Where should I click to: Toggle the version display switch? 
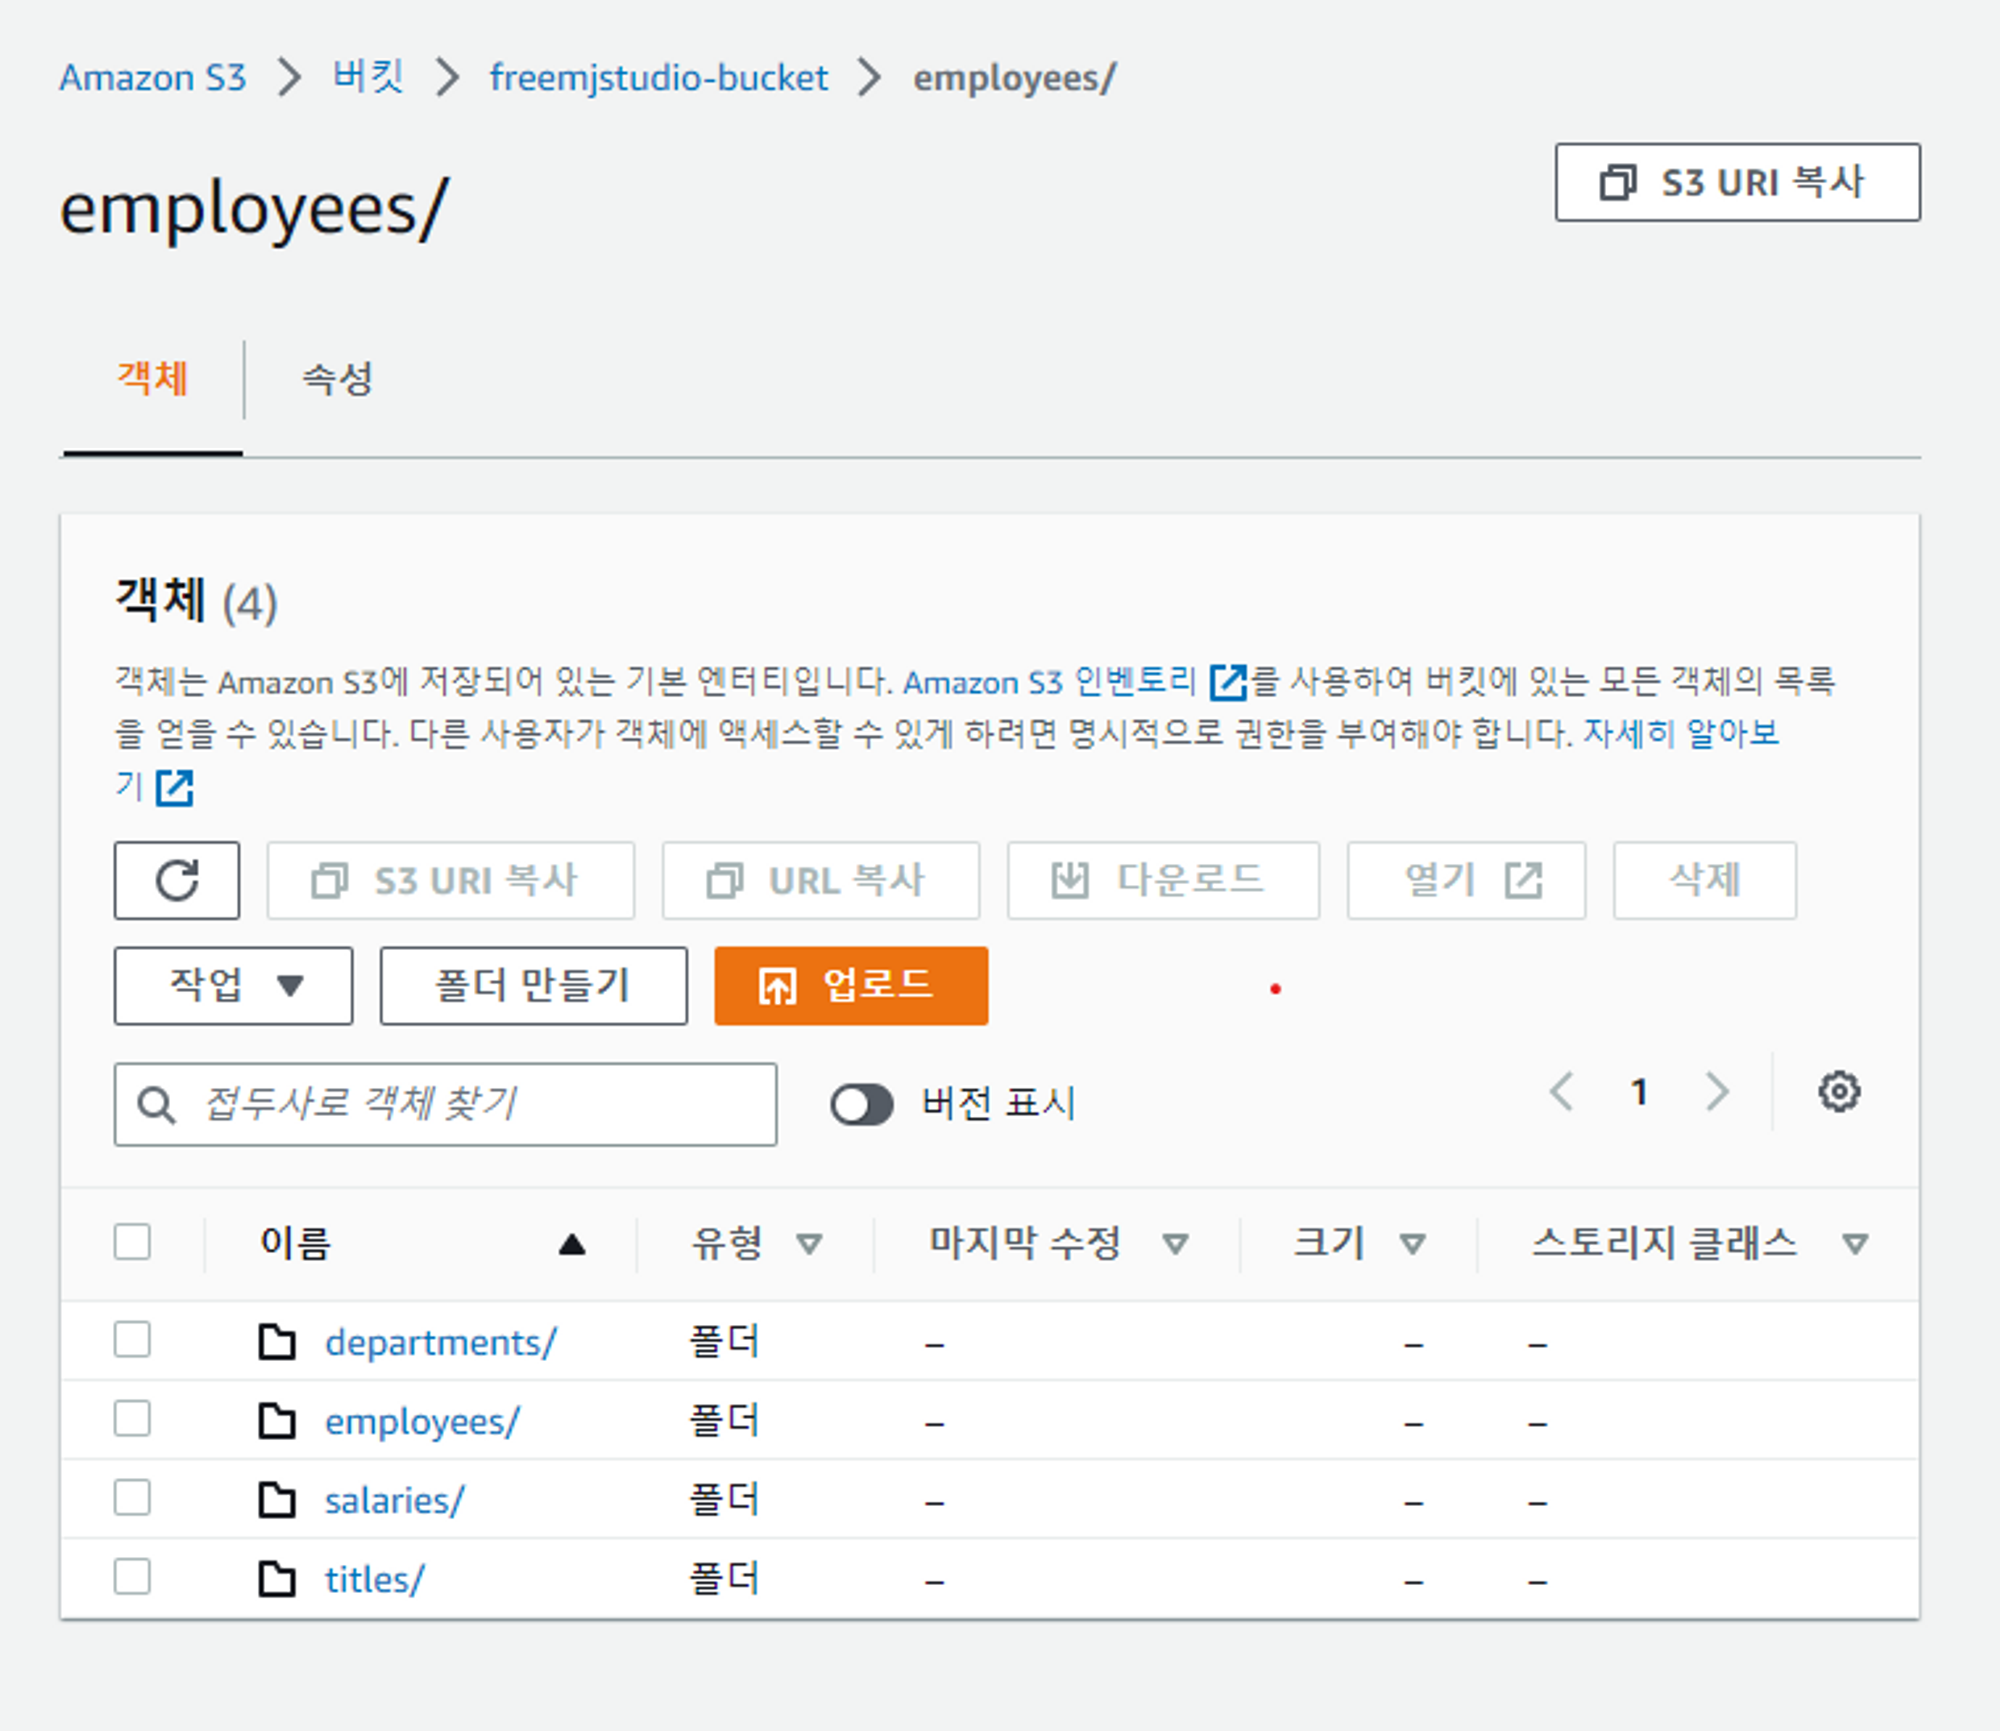coord(861,1104)
